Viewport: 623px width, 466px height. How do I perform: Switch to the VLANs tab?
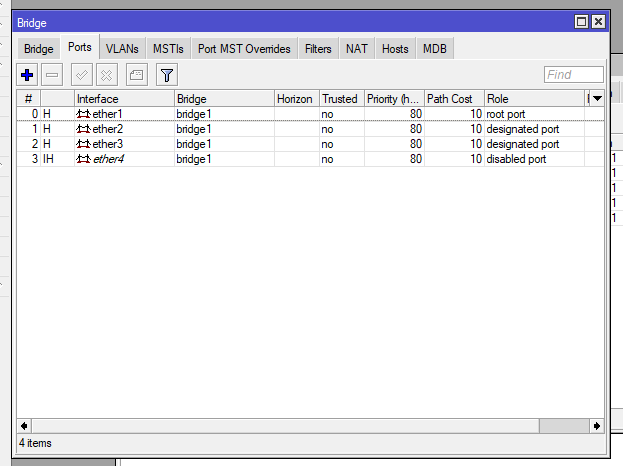point(122,48)
